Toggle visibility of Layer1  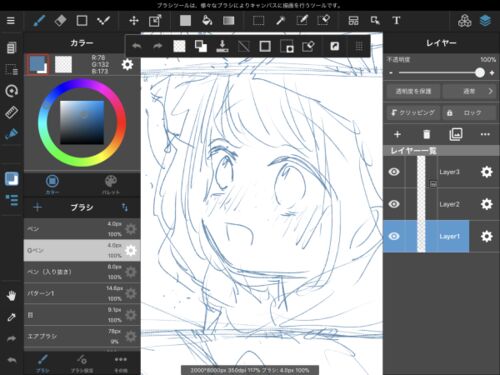pos(394,236)
